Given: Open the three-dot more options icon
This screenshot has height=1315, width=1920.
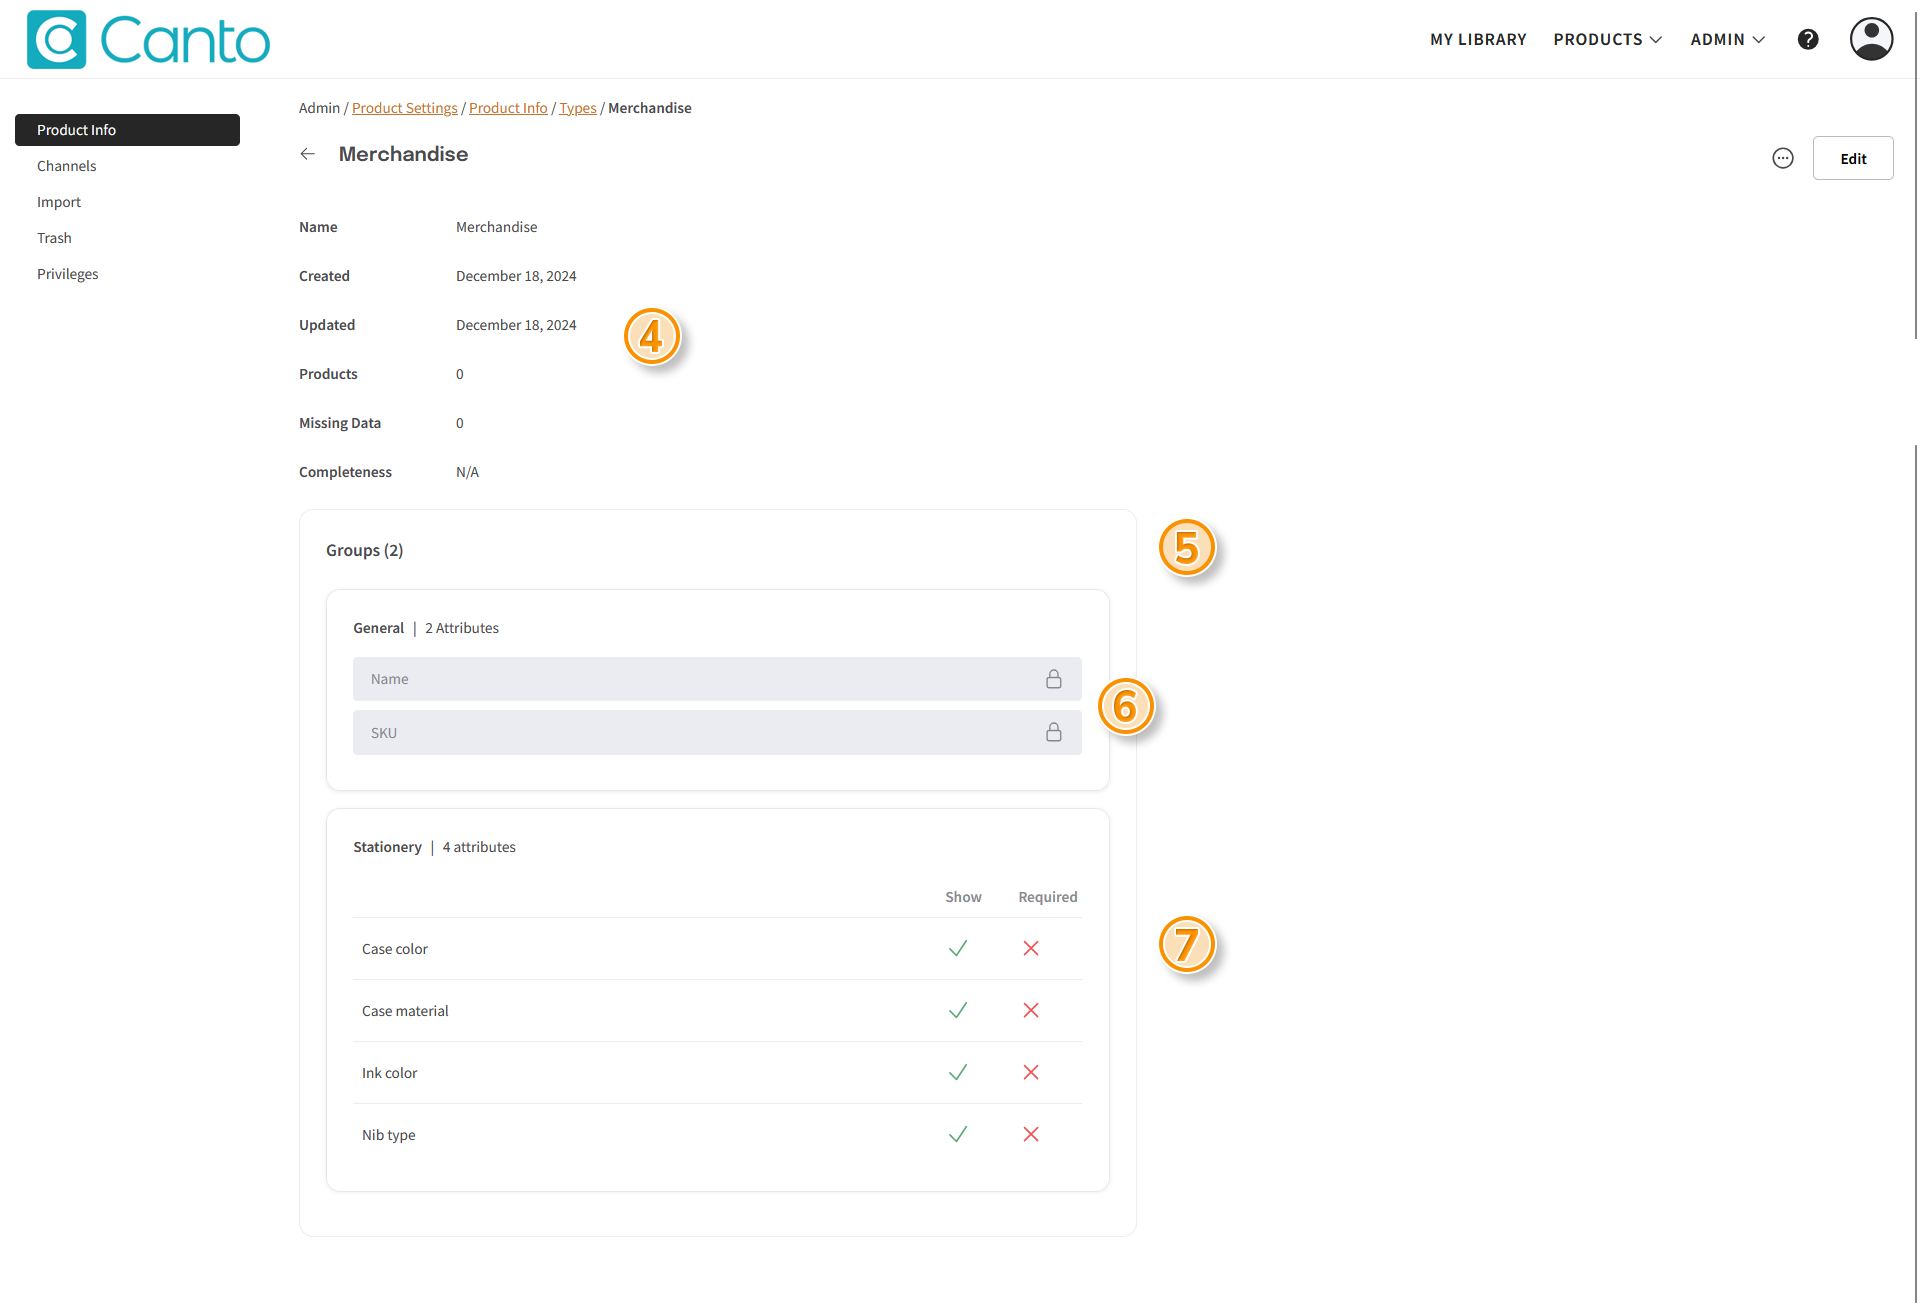Looking at the screenshot, I should (1782, 158).
